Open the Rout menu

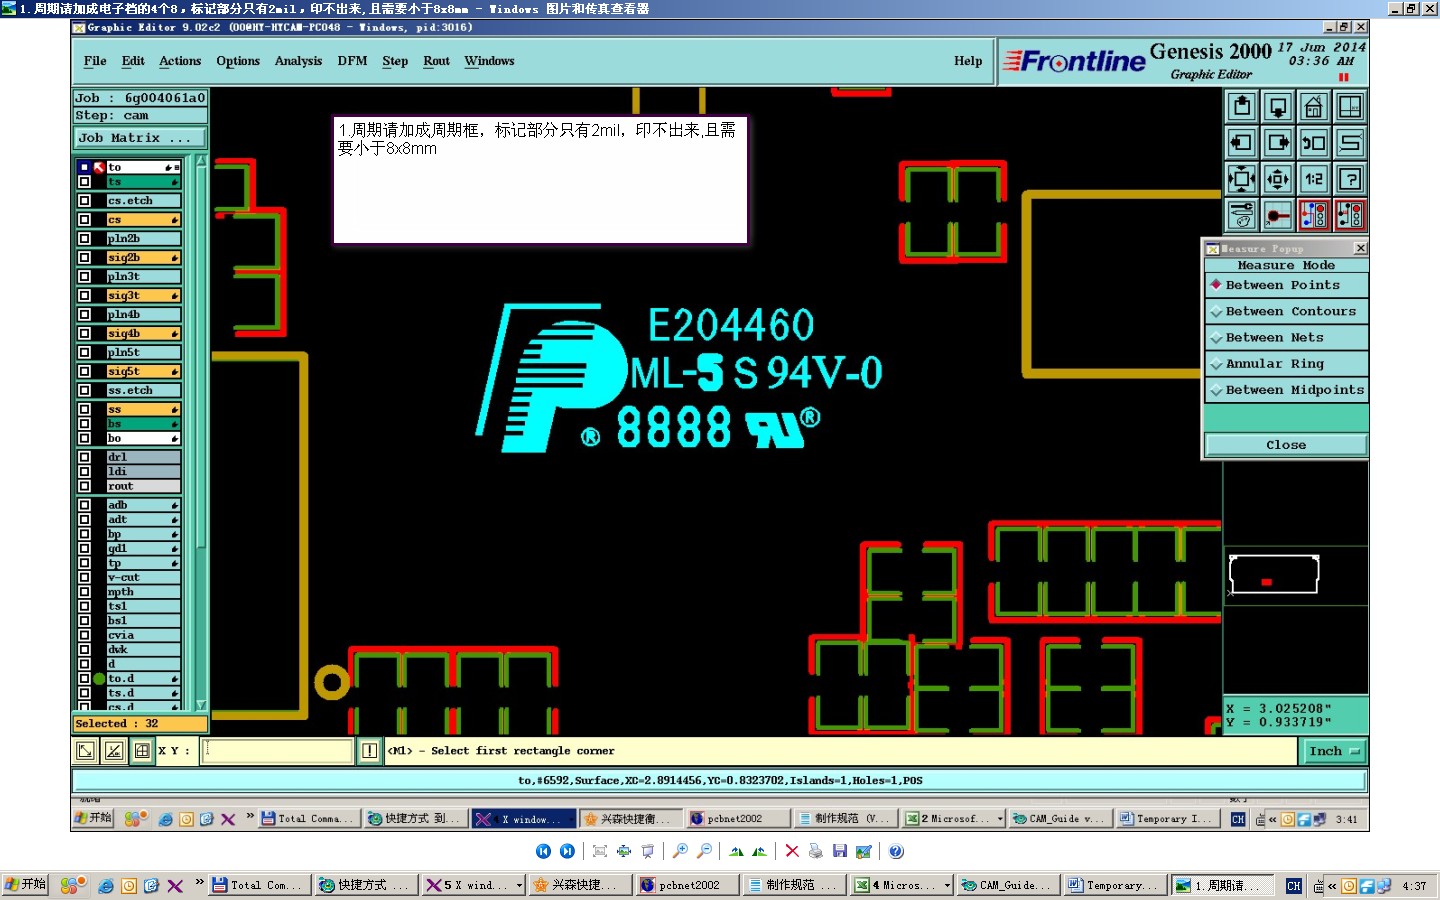436,61
